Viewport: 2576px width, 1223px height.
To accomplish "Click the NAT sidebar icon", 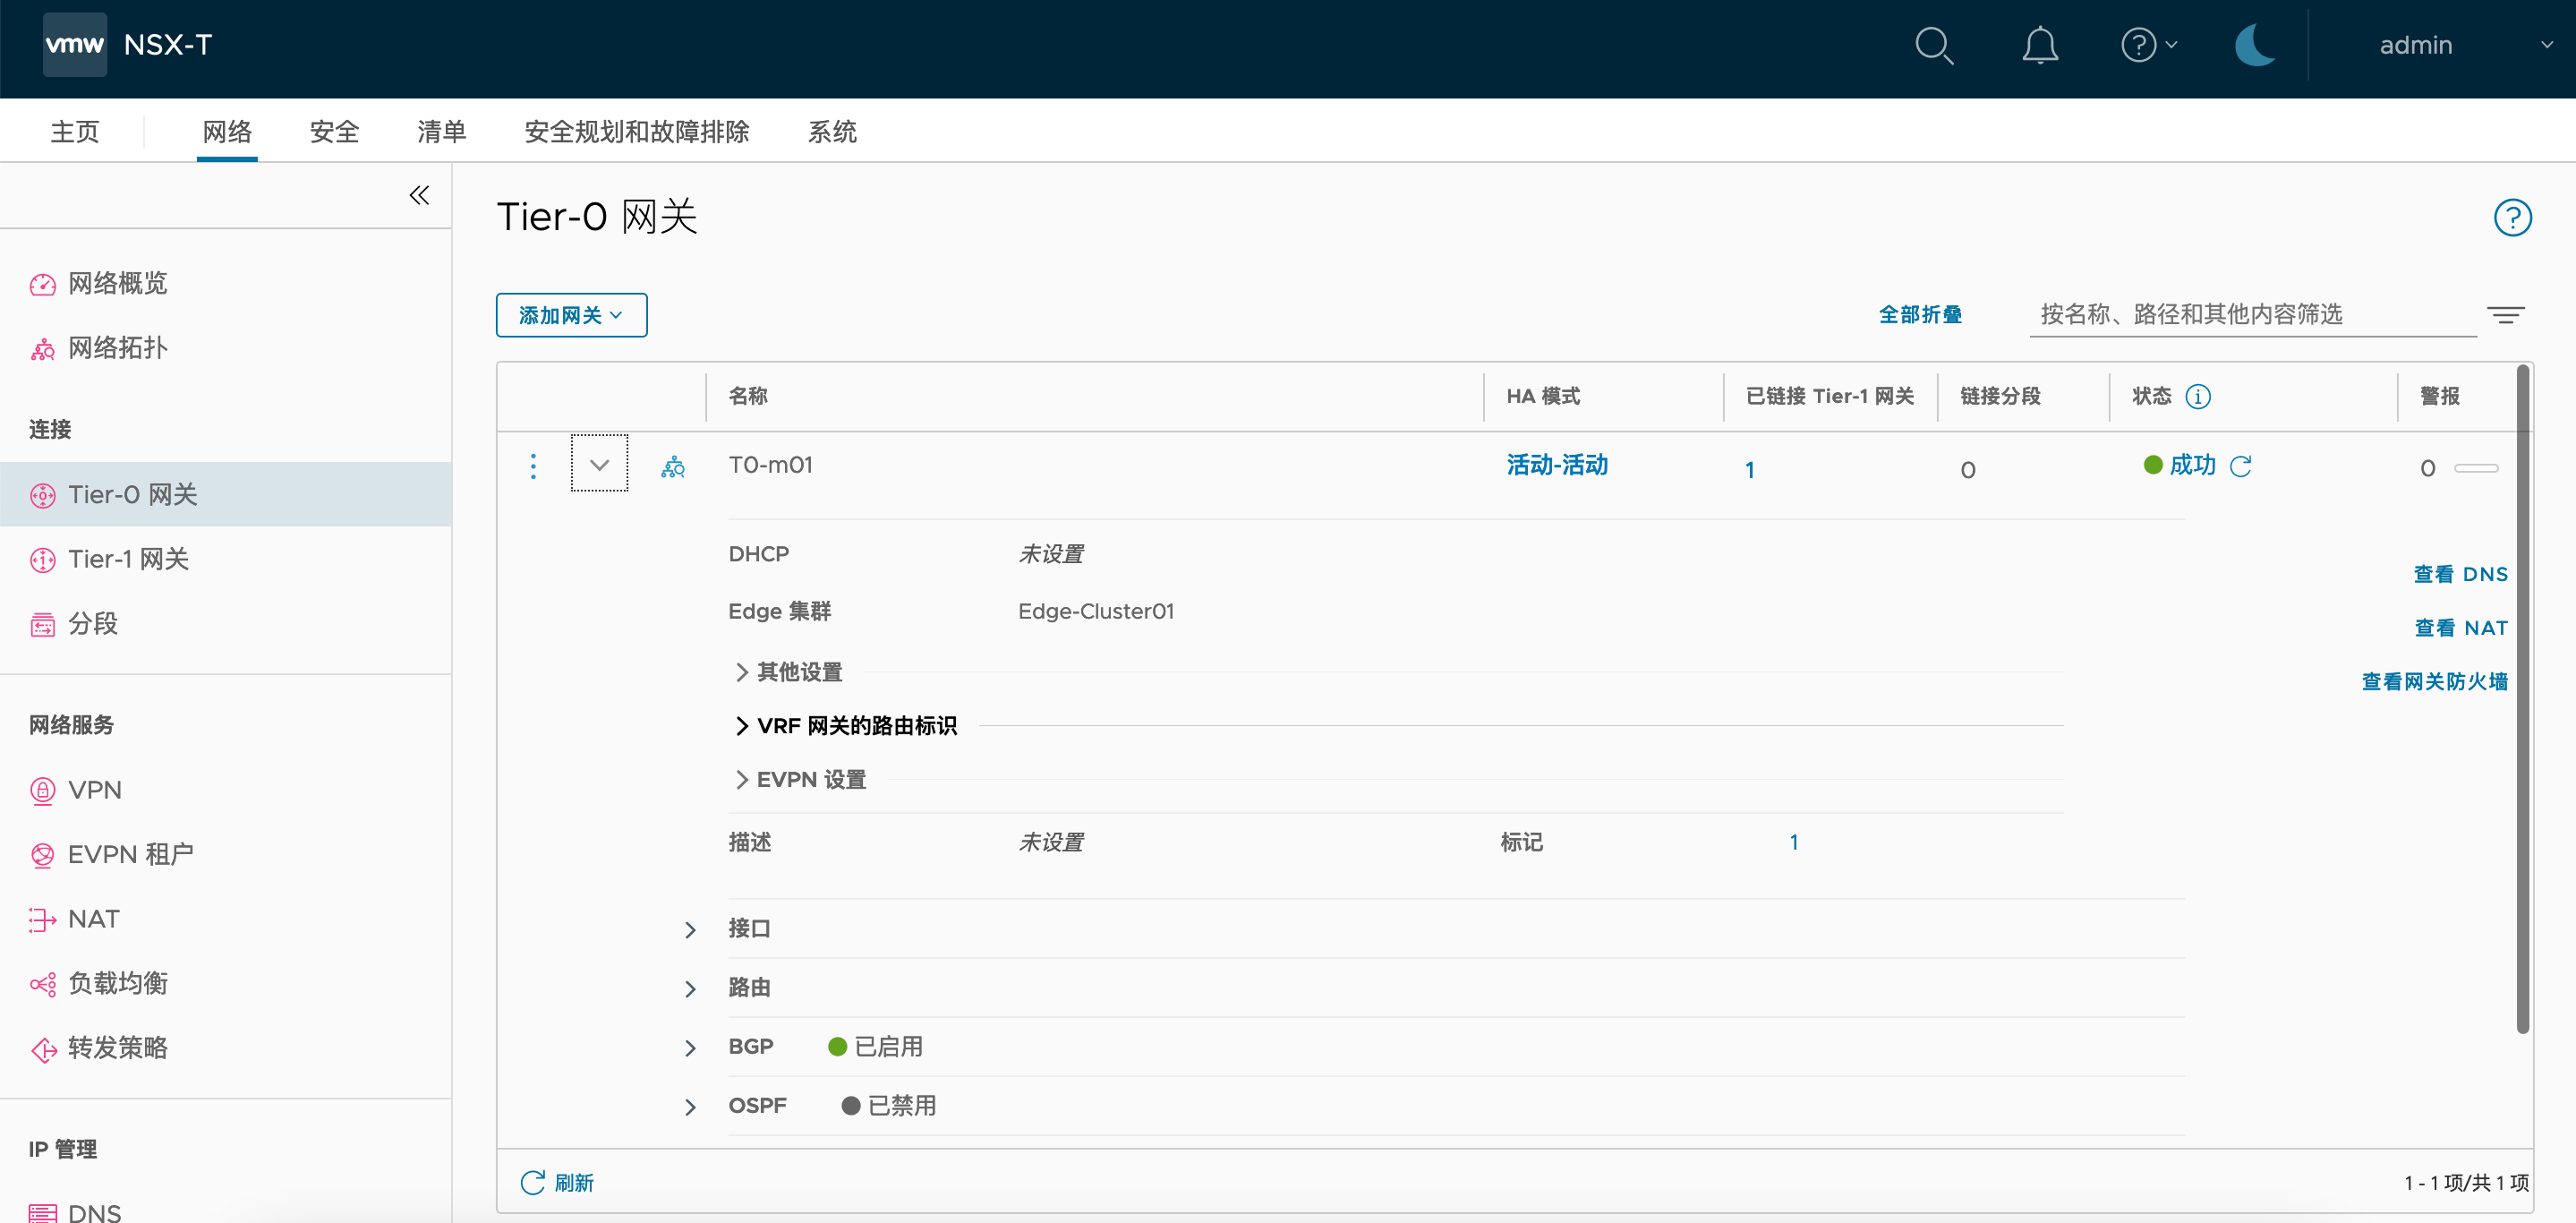I will point(42,920).
